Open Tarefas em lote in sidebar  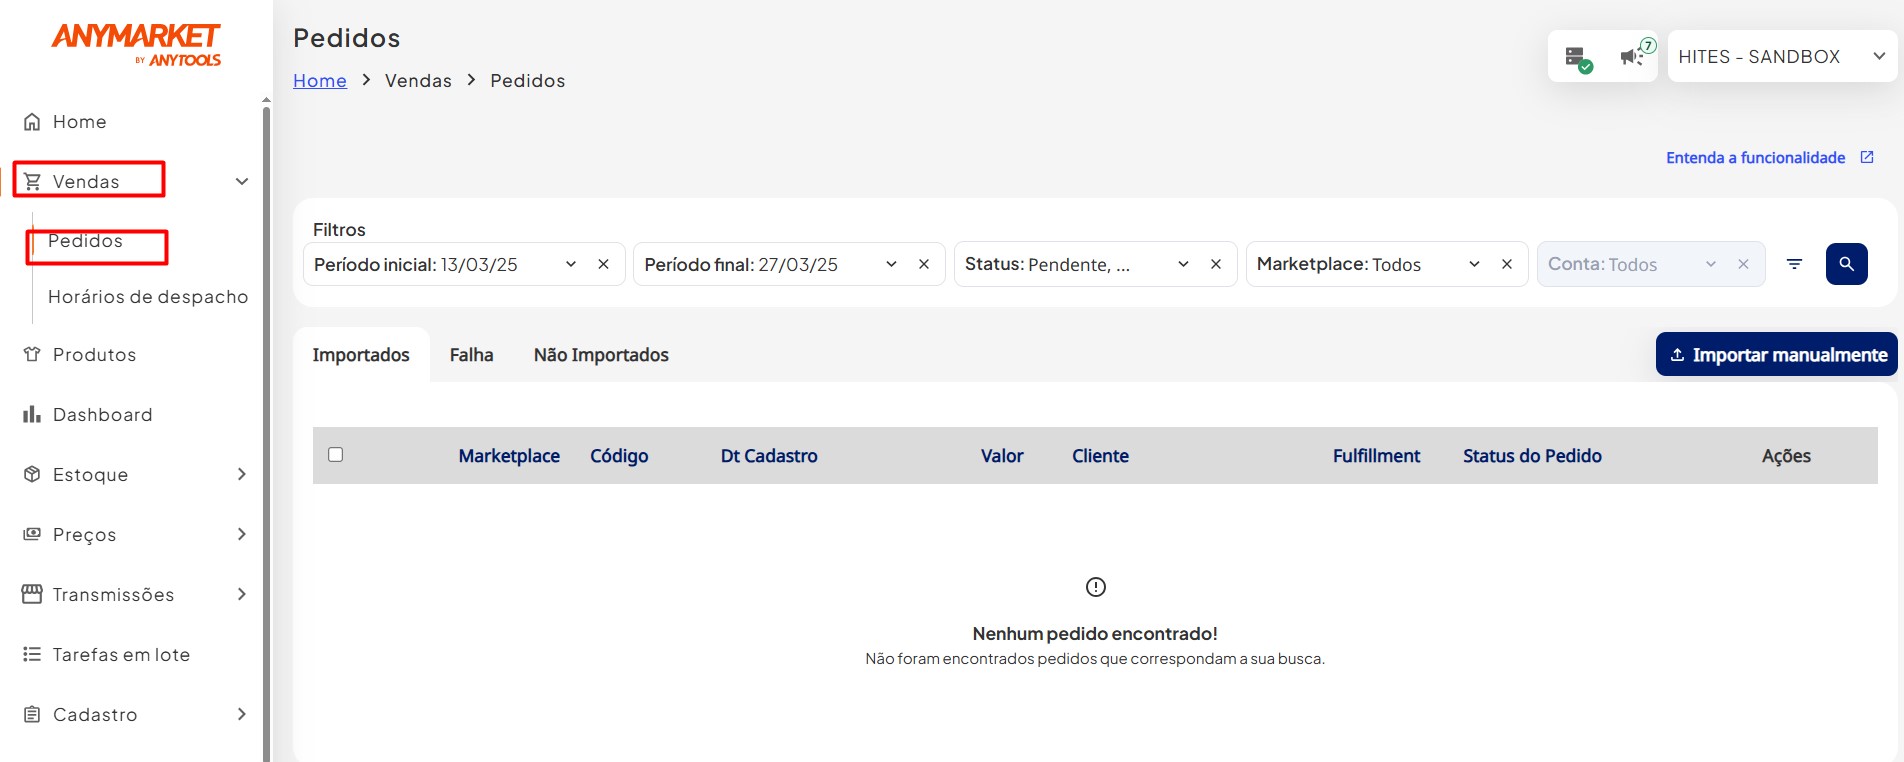121,655
